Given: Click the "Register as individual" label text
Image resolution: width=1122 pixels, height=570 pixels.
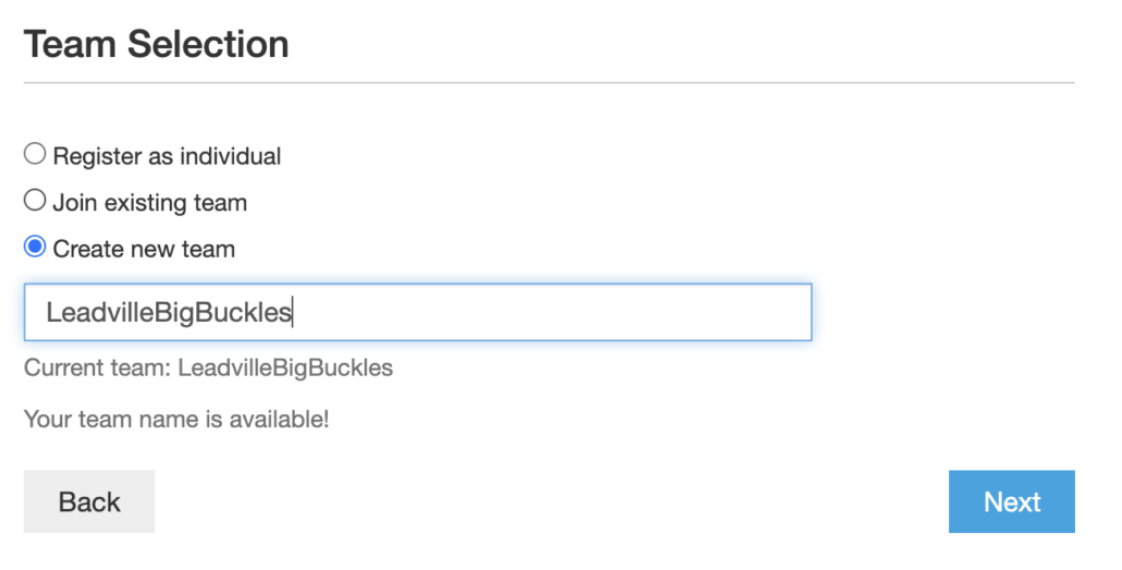Looking at the screenshot, I should [x=166, y=156].
